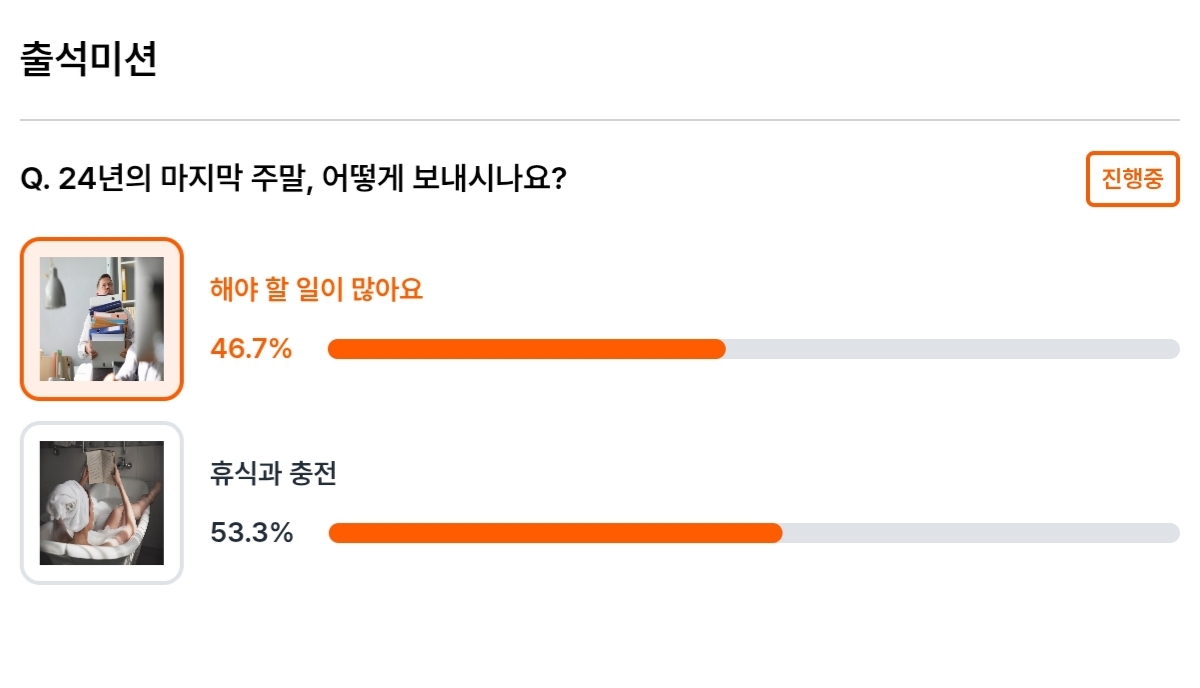The image size is (1200, 688).
Task: Click the right end of the 53.3% progress track
Action: (1172, 533)
